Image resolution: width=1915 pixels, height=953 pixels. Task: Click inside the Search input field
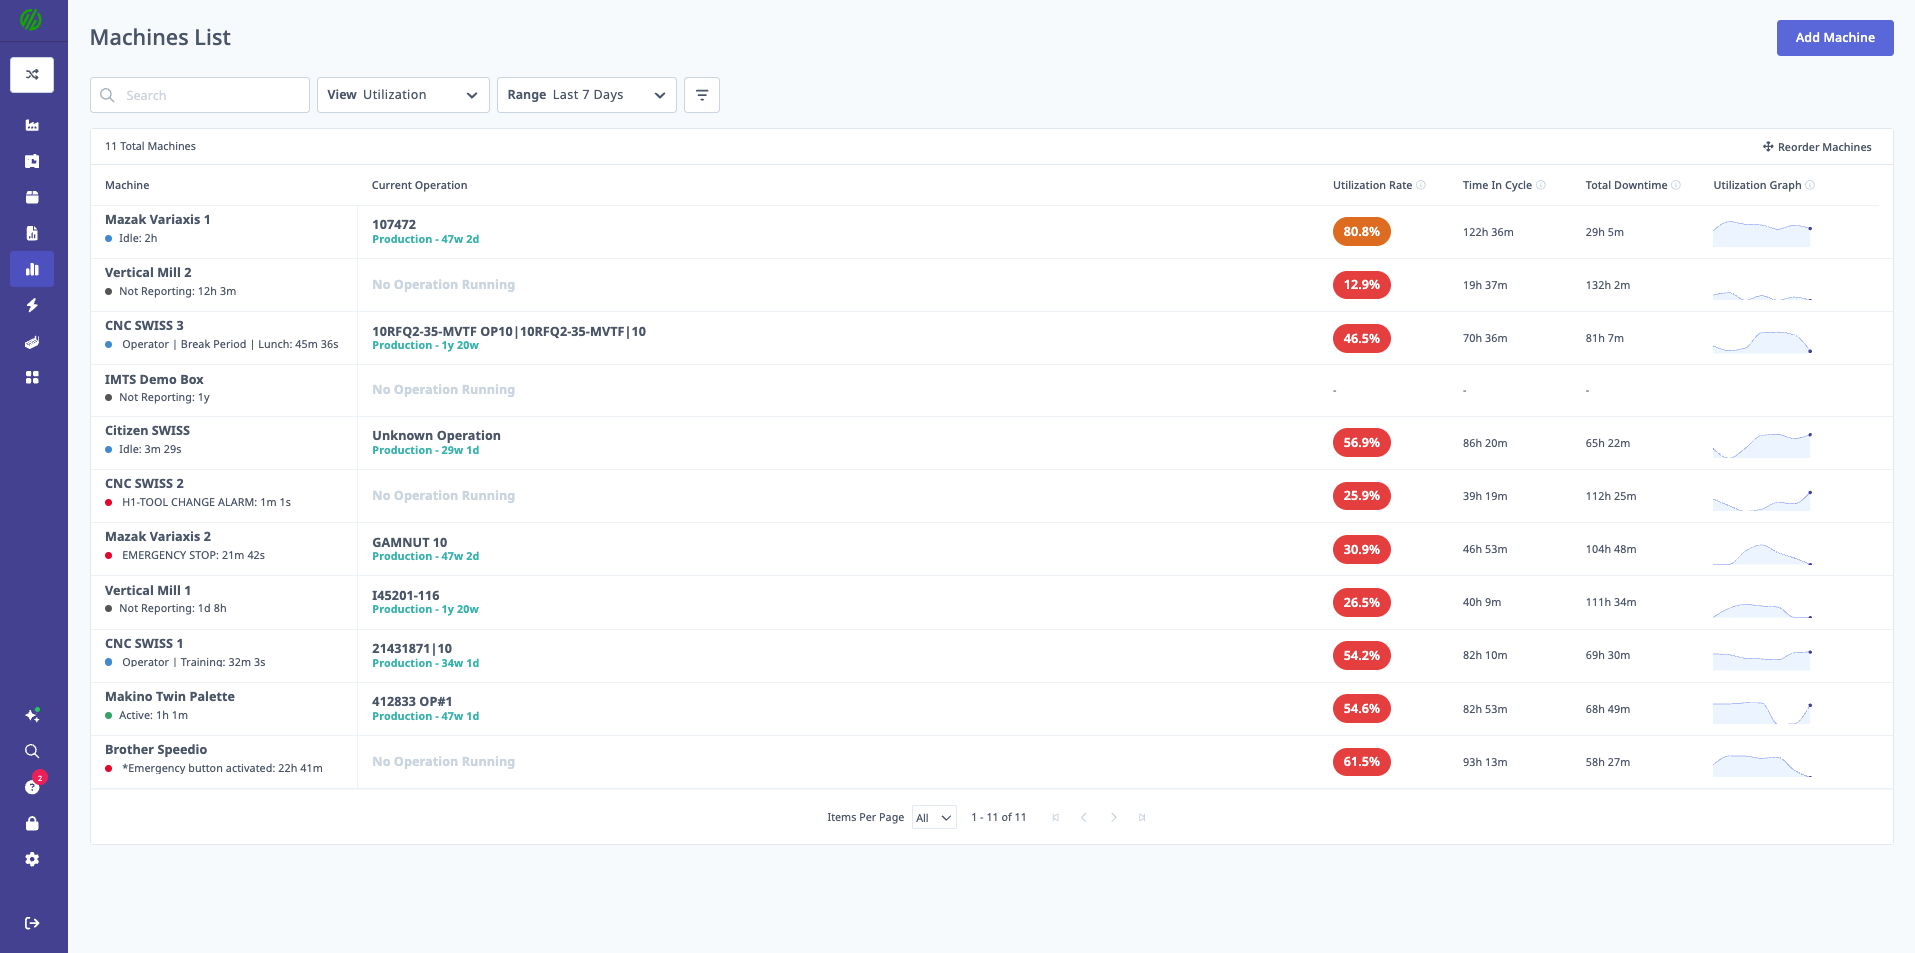coord(199,94)
